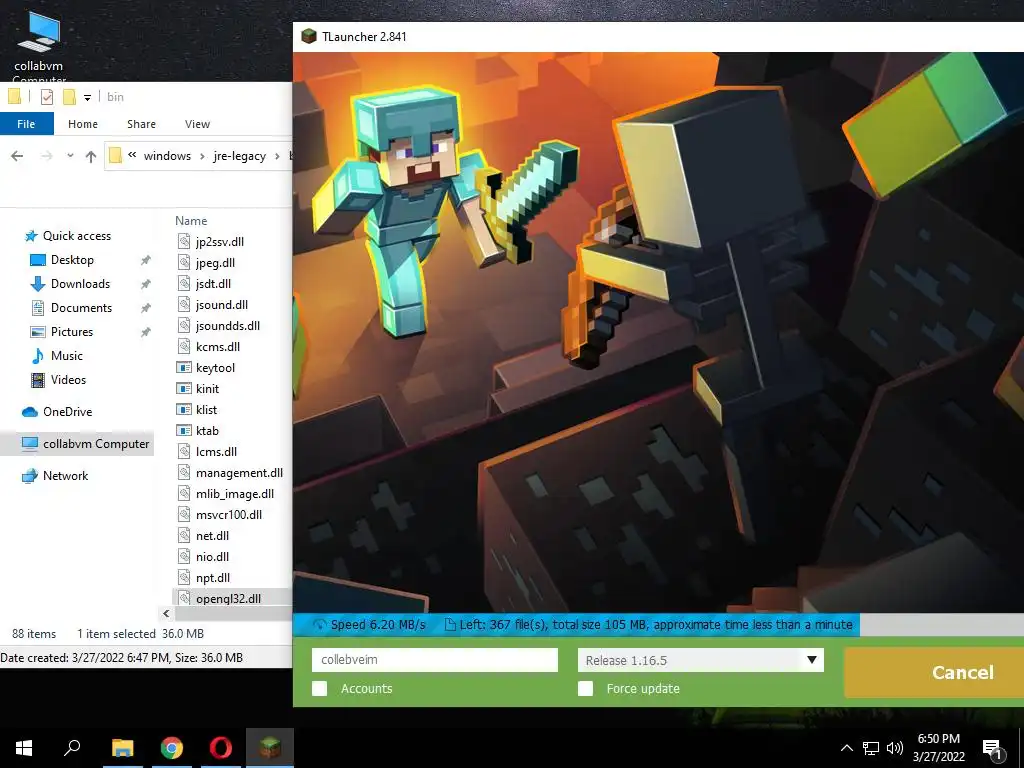Click the Documents icon in sidebar
This screenshot has height=768, width=1024.
pos(38,308)
